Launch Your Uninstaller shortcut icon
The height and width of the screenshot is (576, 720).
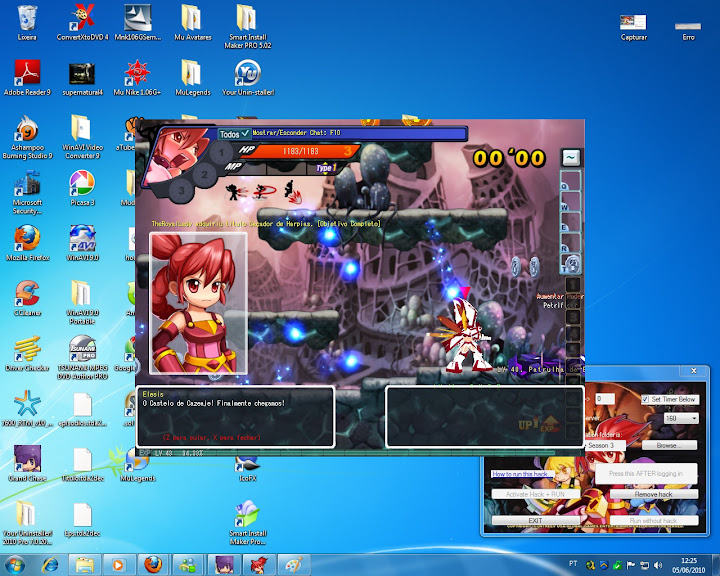[248, 78]
